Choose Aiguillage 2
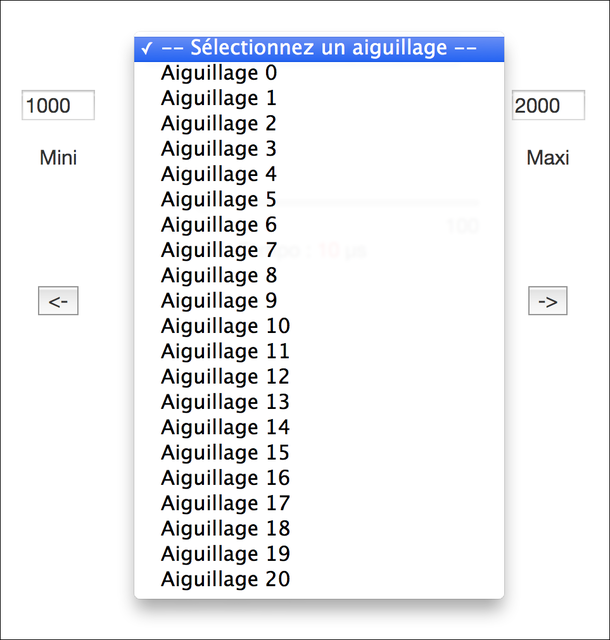 pos(319,124)
